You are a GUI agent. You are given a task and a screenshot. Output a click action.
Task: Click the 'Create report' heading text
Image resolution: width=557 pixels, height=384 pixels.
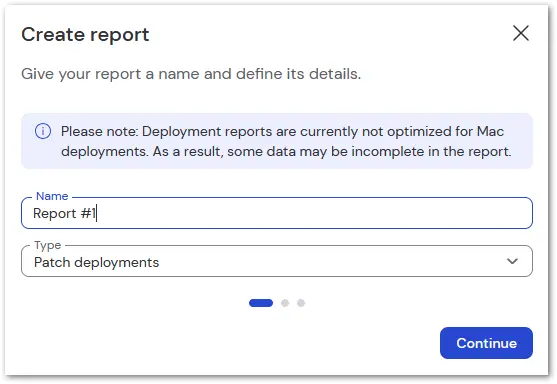[85, 35]
